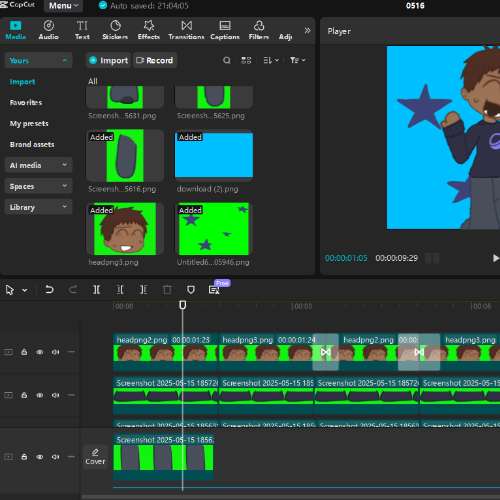
Task: Open the sort order dropdown
Action: click(271, 60)
